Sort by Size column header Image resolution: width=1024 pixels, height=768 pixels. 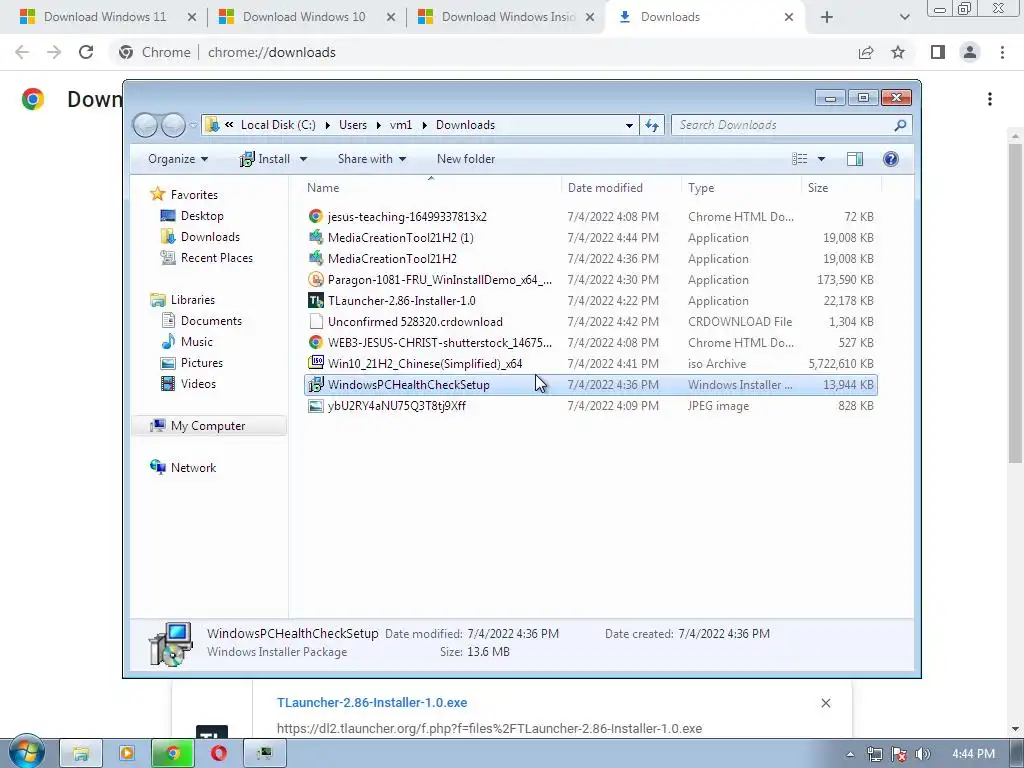840,187
